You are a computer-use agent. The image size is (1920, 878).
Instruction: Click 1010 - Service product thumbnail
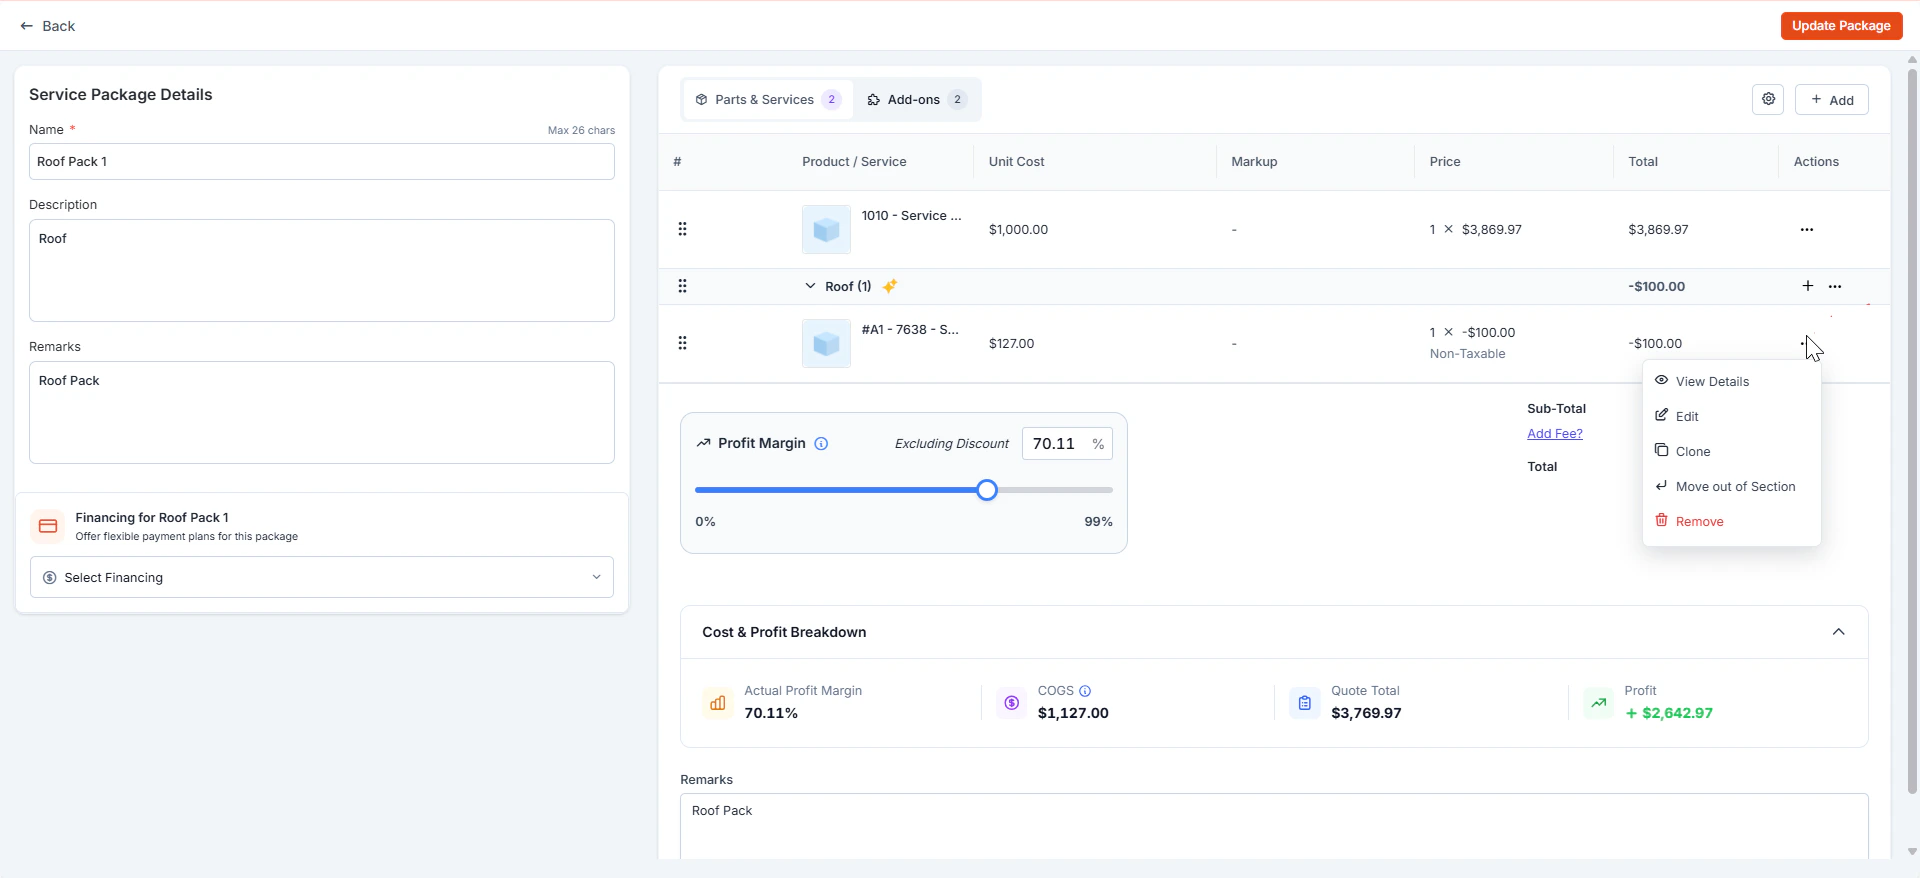(x=826, y=229)
